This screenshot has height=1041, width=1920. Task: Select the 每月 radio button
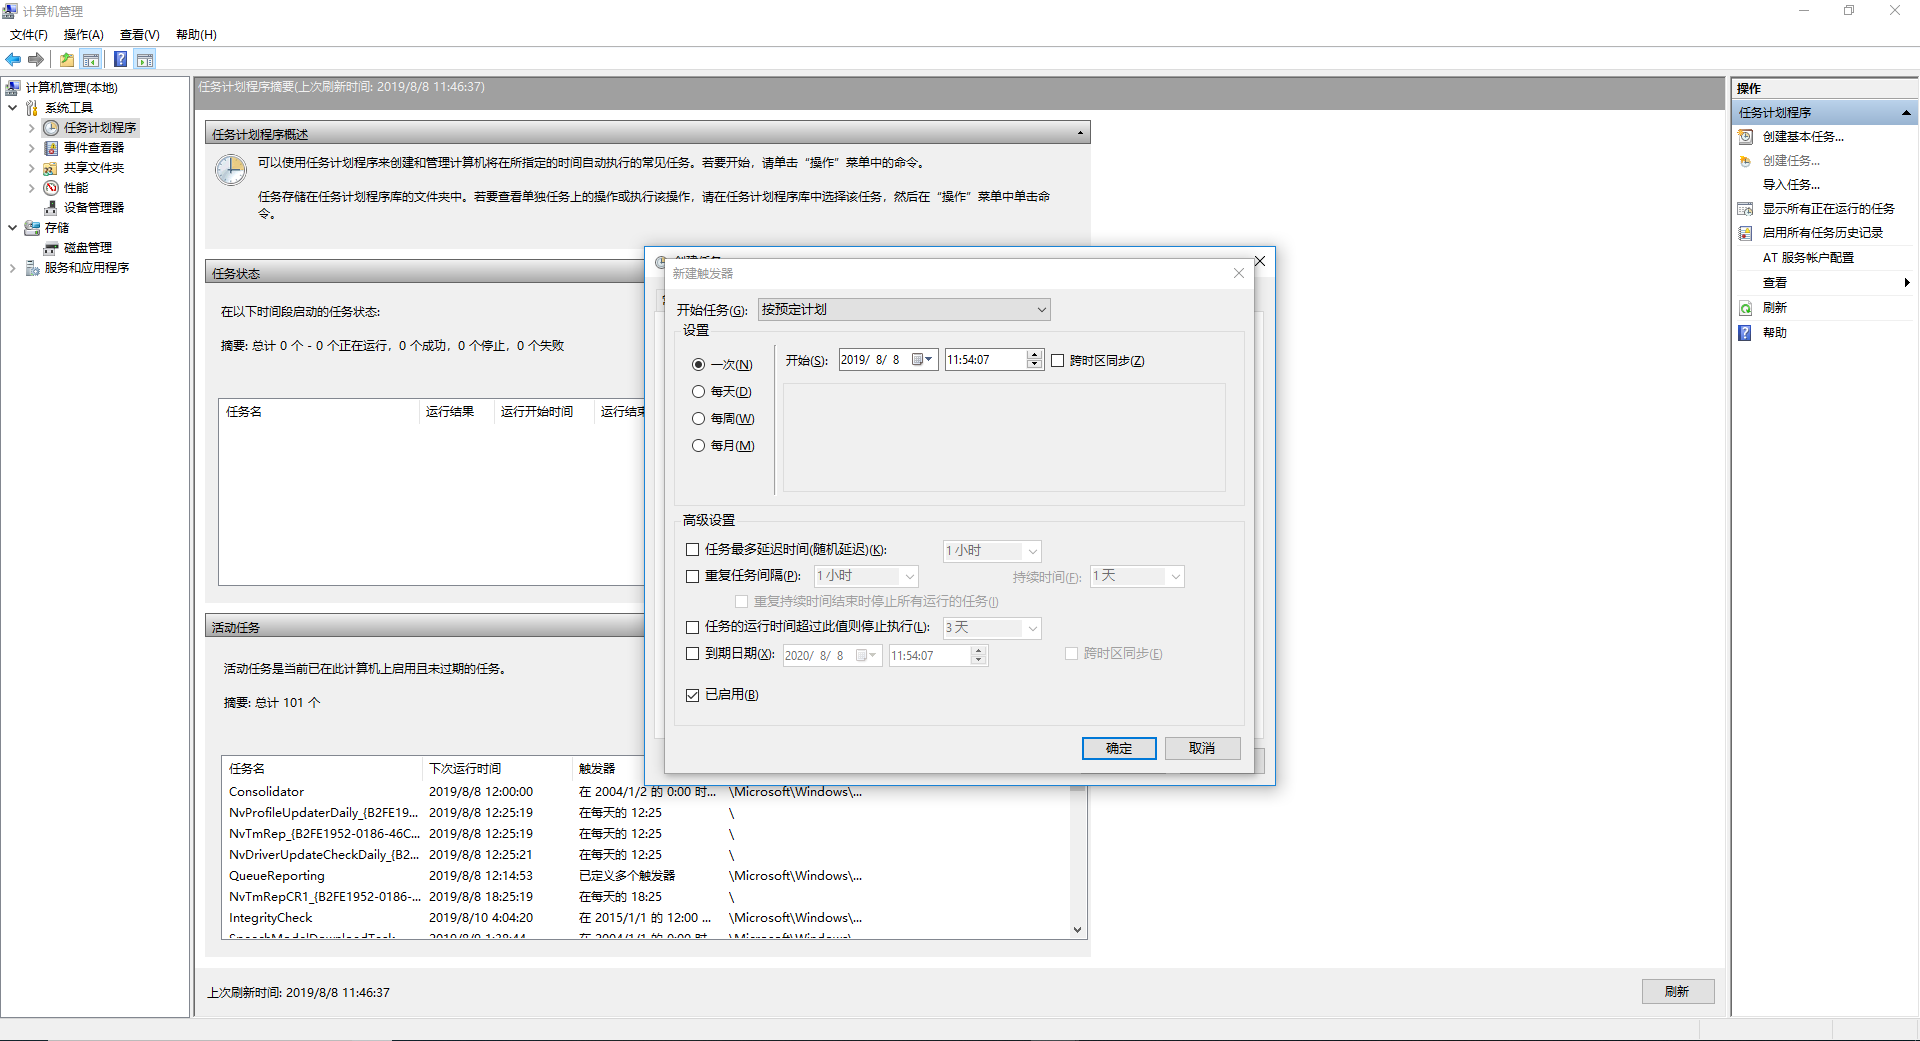coord(698,446)
